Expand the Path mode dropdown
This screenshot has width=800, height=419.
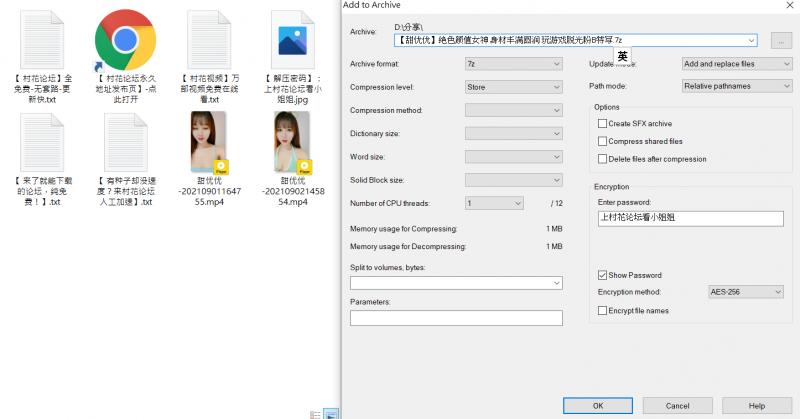(737, 86)
